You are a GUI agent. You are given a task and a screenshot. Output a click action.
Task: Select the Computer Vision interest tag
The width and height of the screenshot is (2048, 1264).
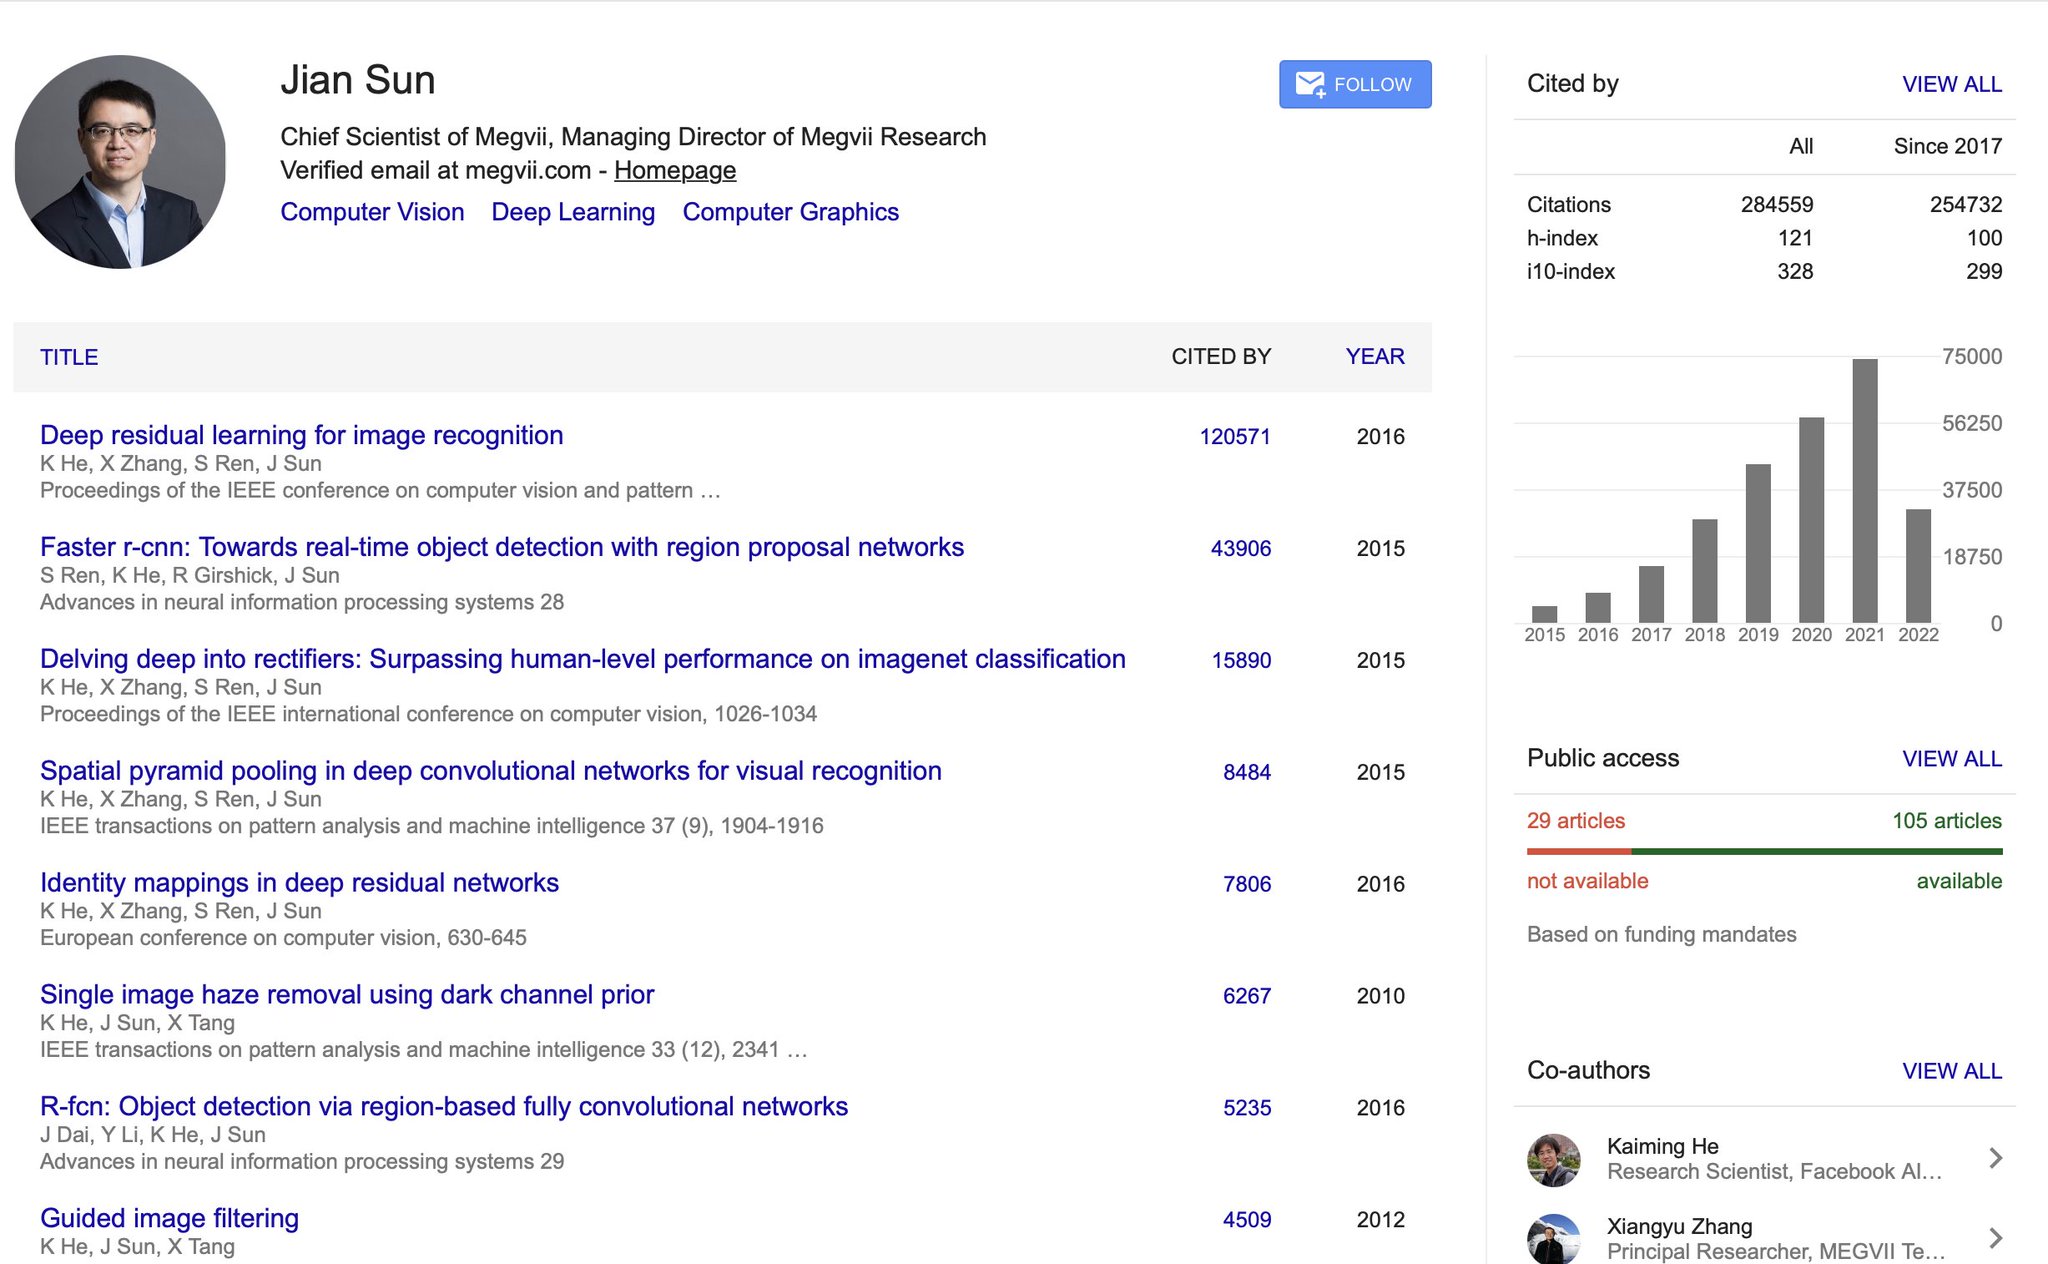coord(372,212)
